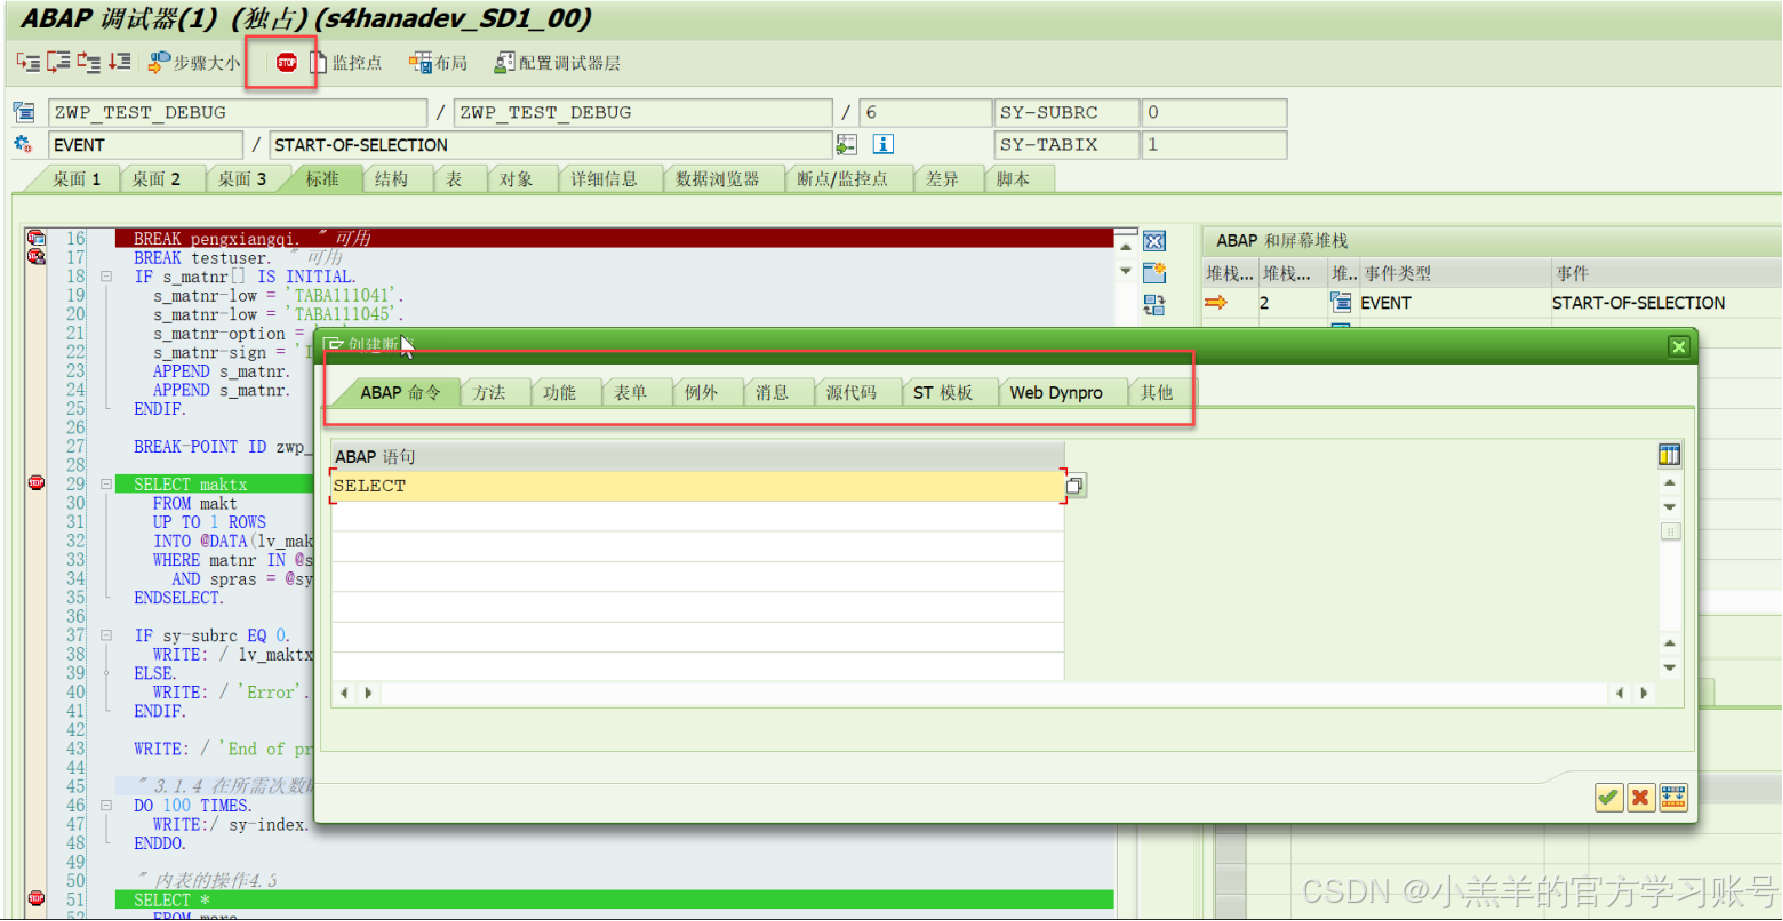The width and height of the screenshot is (1783, 921).
Task: Click the services swap icon in right panel
Action: pos(1155,306)
